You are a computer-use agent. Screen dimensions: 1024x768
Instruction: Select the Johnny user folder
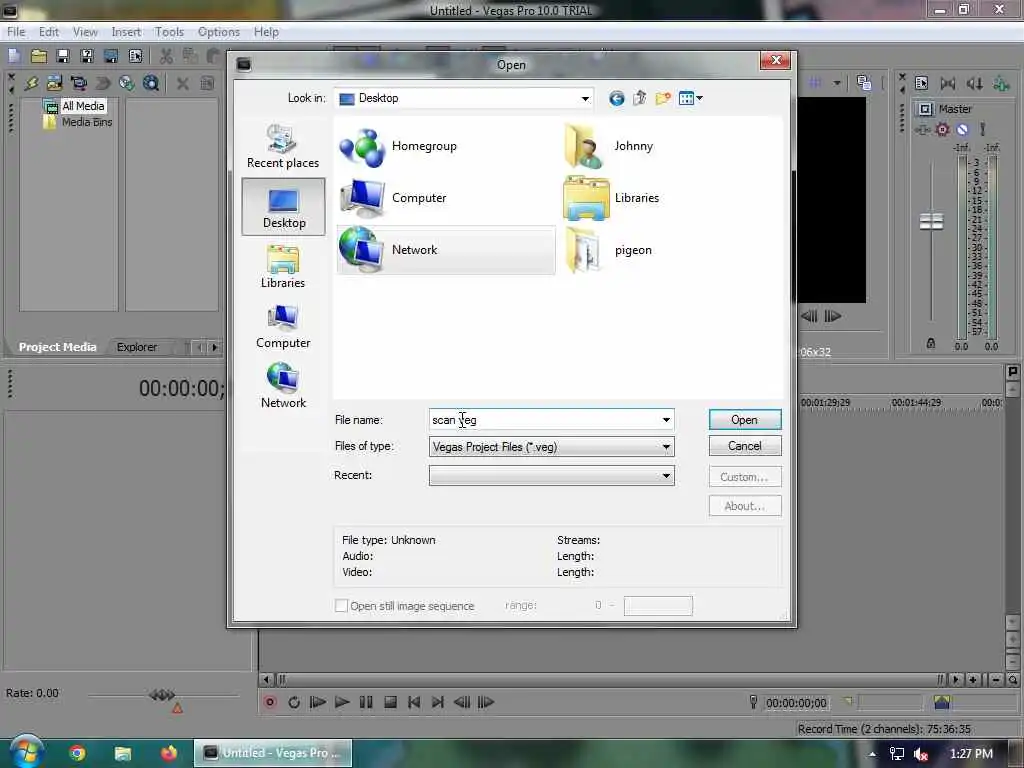(x=609, y=147)
